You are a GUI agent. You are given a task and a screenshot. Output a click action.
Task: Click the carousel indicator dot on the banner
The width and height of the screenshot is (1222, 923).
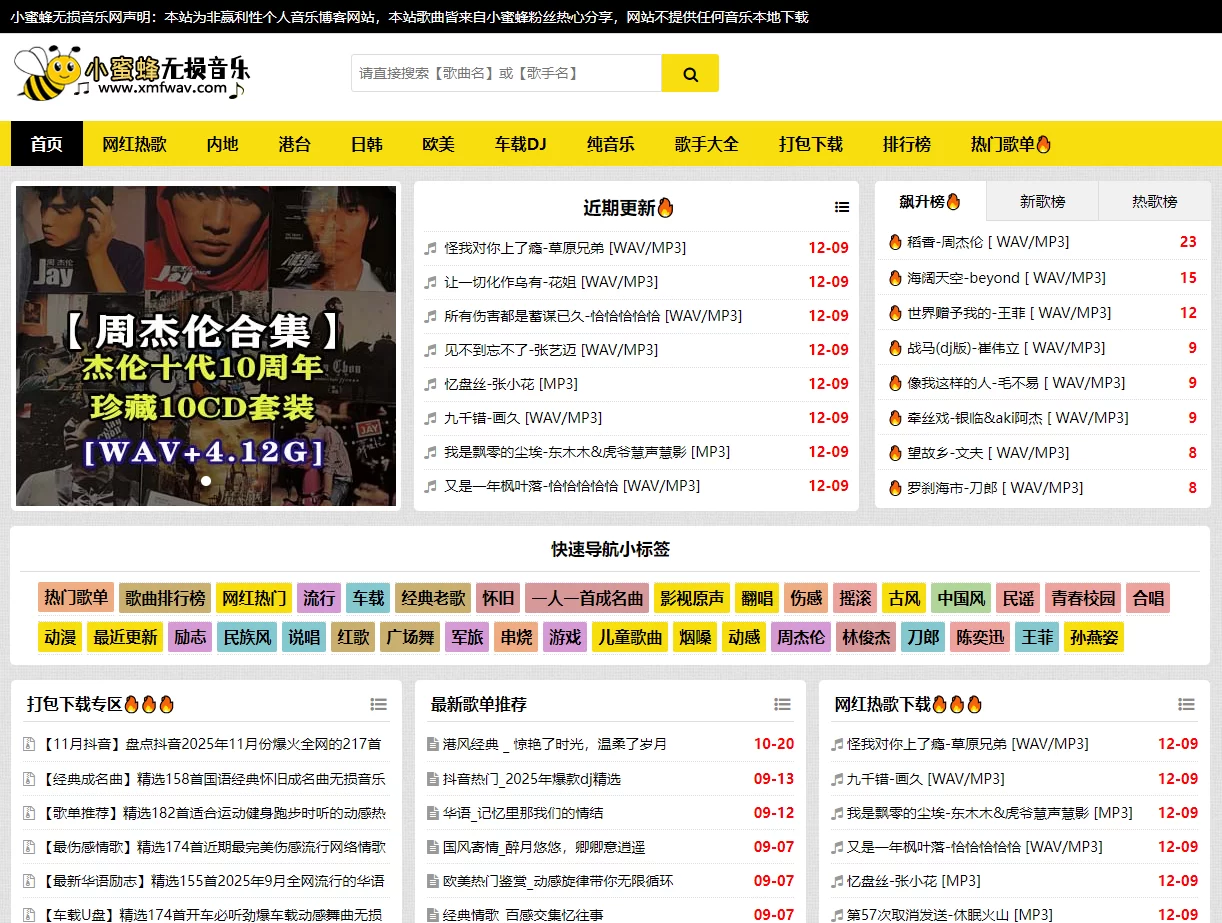click(x=206, y=481)
